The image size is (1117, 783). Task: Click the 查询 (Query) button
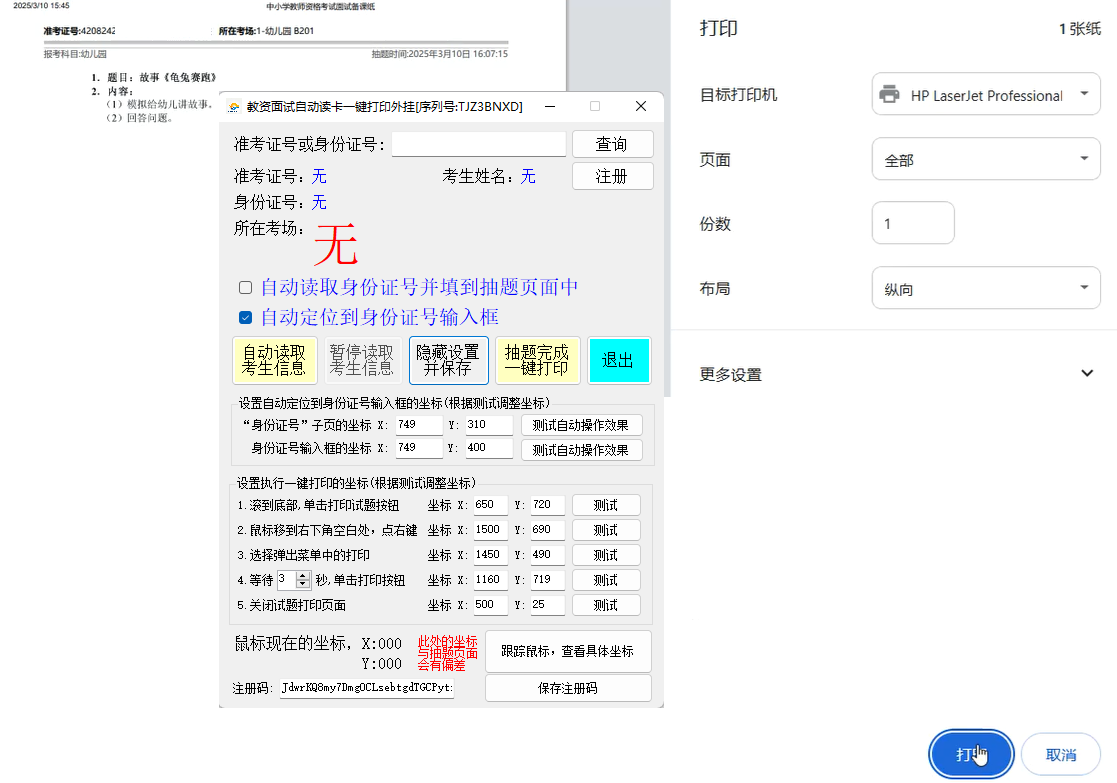click(x=612, y=143)
